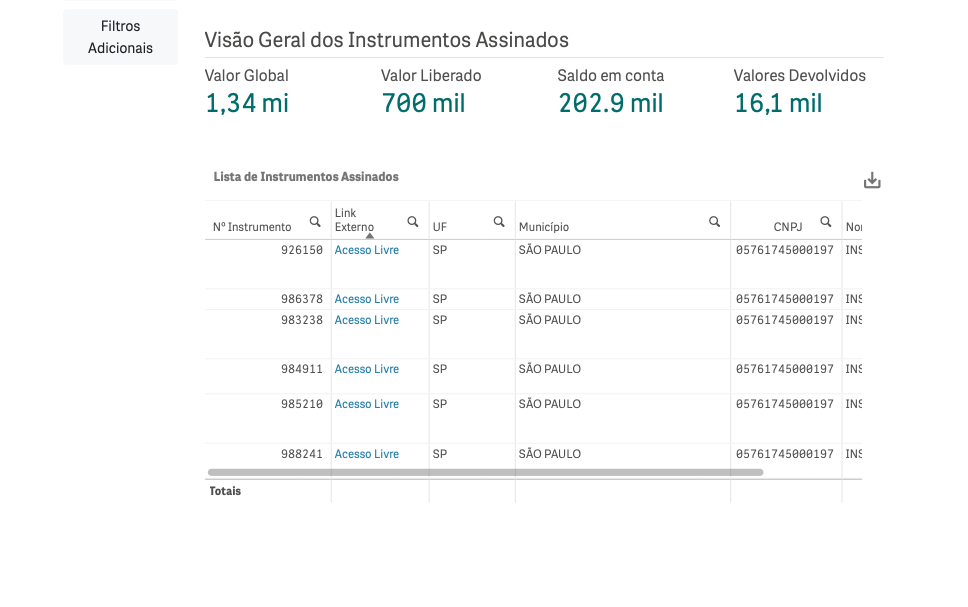Open search for the Município column
Image resolution: width=968 pixels, height=607 pixels.
tap(714, 222)
